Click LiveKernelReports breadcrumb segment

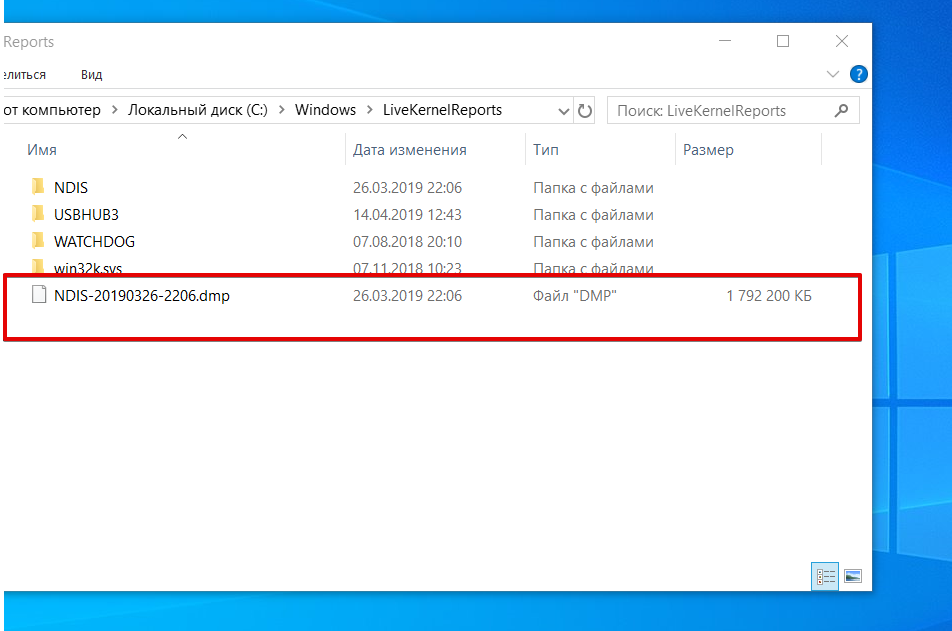(x=443, y=110)
